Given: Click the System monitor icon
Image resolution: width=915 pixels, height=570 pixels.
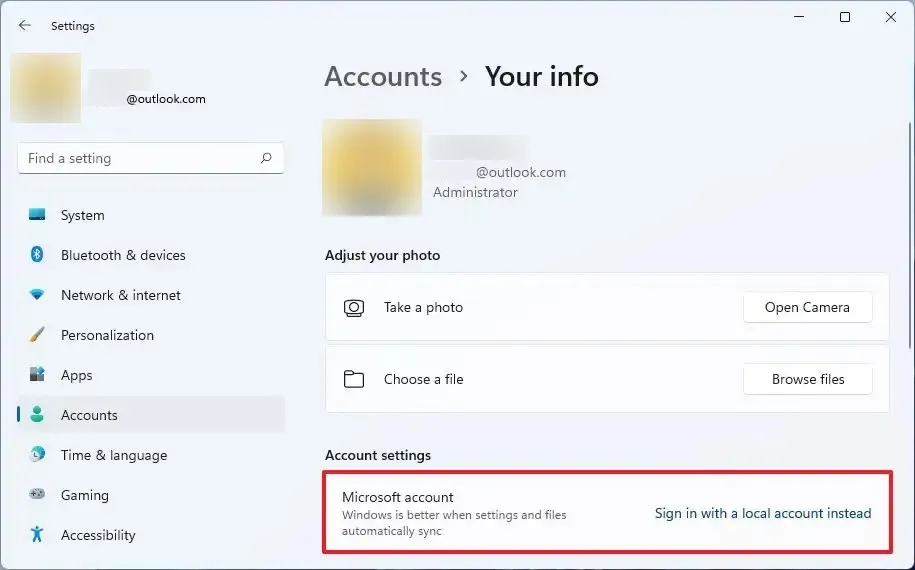Looking at the screenshot, I should (x=37, y=215).
